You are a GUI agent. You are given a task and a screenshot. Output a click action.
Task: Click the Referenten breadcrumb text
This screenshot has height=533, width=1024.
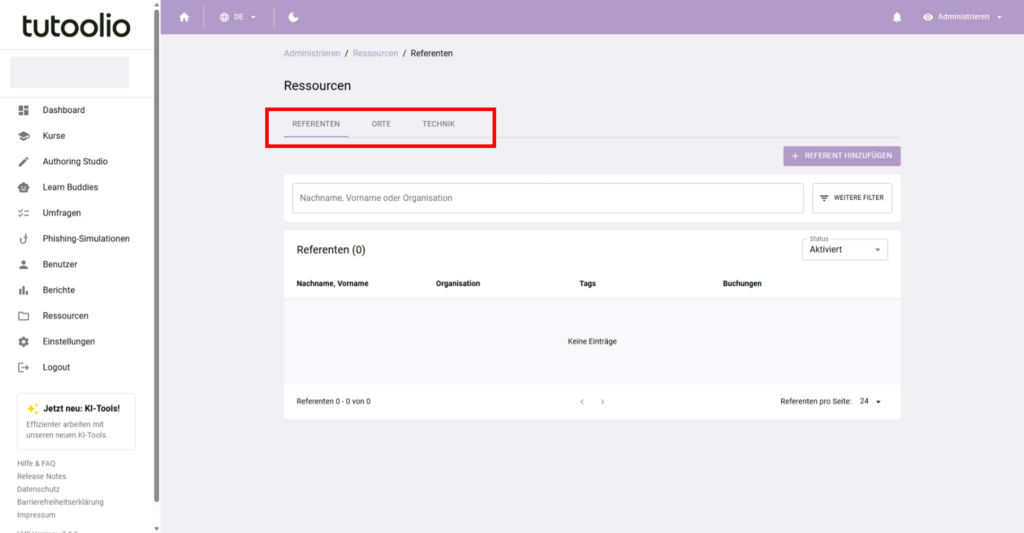[431, 54]
